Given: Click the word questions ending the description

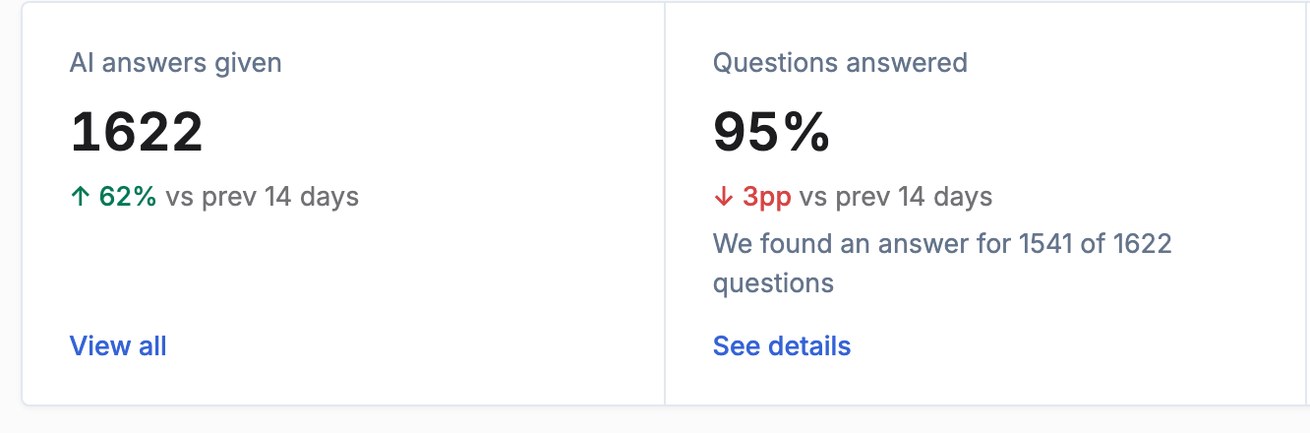Looking at the screenshot, I should pyautogui.click(x=773, y=283).
